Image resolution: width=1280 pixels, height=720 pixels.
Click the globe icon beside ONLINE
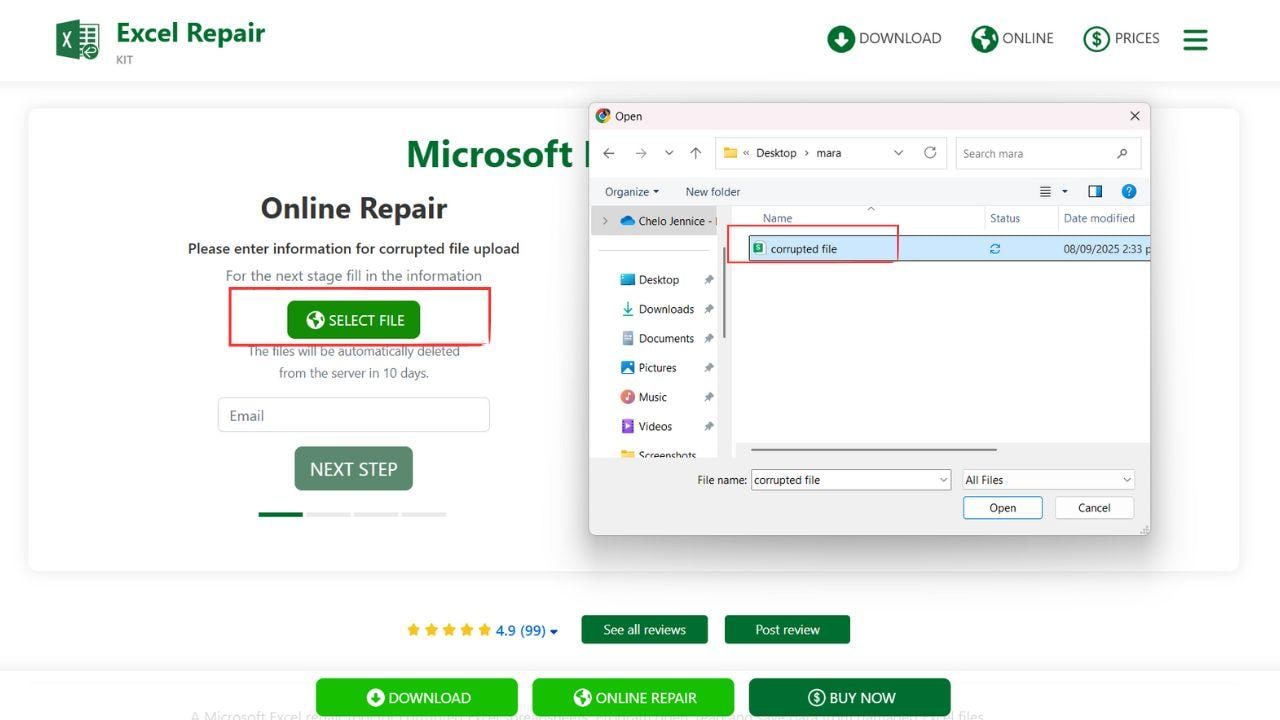pyautogui.click(x=985, y=39)
